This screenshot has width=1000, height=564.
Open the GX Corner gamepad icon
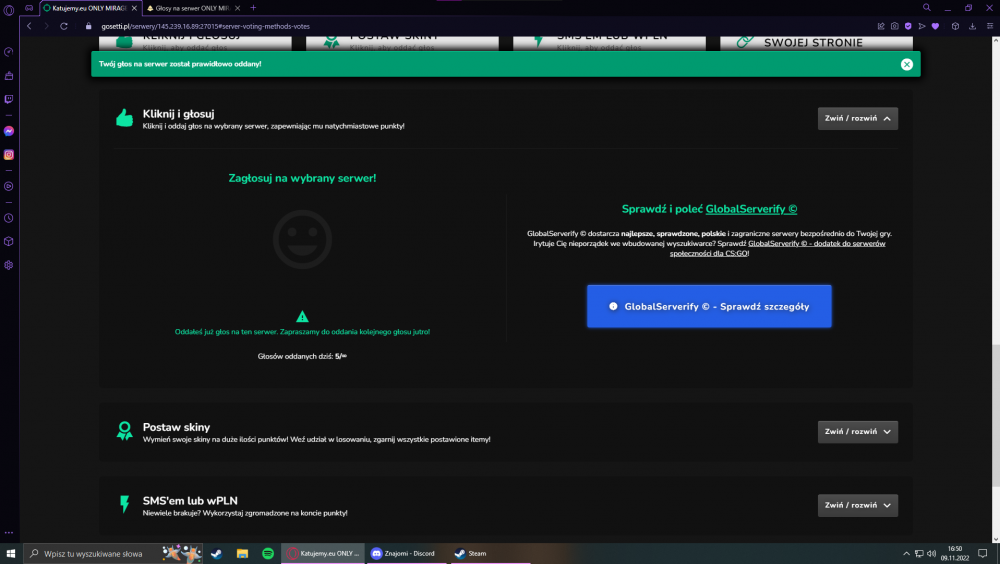29,8
